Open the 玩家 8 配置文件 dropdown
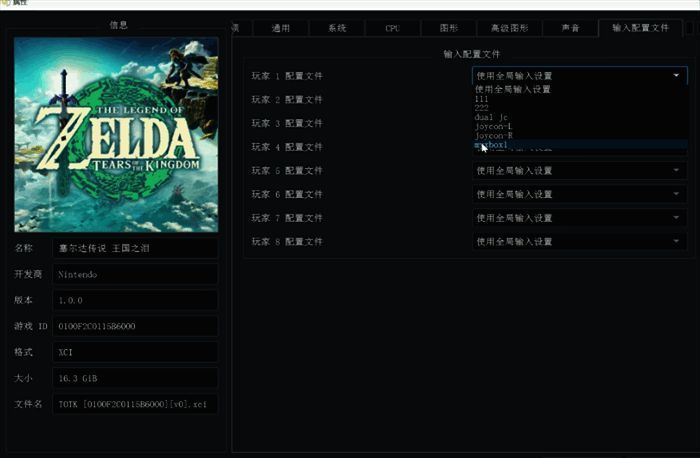This screenshot has width=700, height=458. pos(579,241)
